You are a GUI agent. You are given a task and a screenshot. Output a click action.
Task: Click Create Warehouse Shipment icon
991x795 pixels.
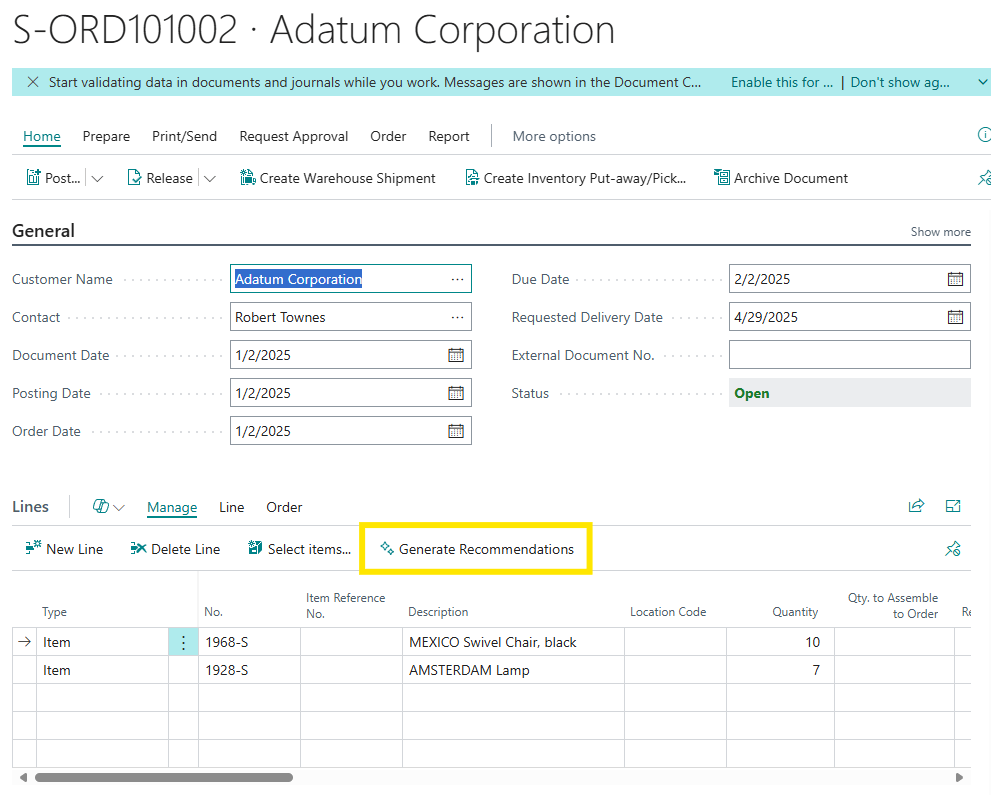(x=248, y=178)
